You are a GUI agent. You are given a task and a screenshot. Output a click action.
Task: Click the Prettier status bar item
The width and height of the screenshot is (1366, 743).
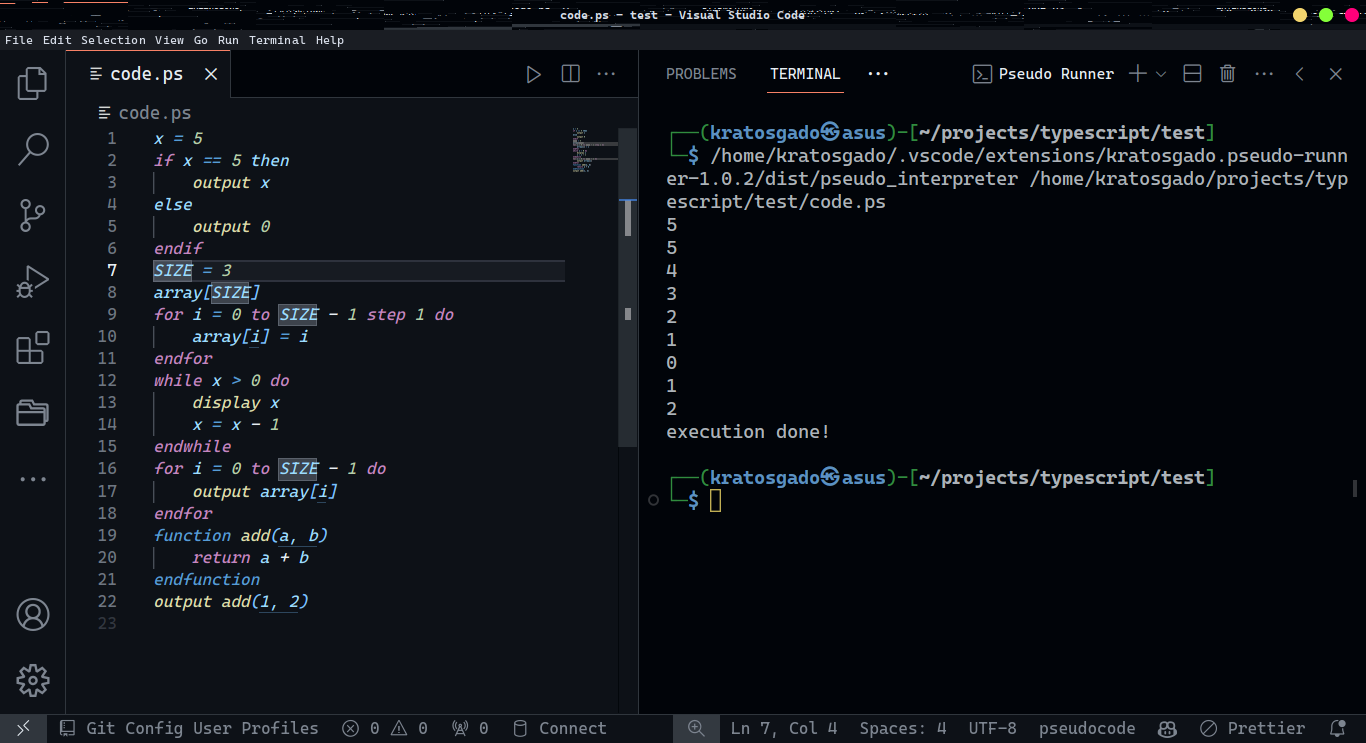coord(1253,728)
